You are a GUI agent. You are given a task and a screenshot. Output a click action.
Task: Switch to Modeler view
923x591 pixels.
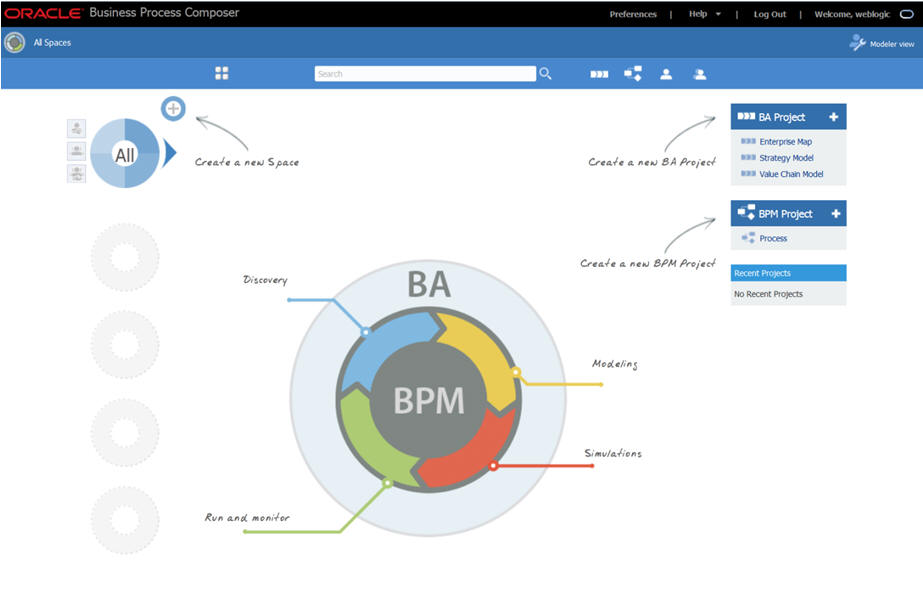coord(892,44)
